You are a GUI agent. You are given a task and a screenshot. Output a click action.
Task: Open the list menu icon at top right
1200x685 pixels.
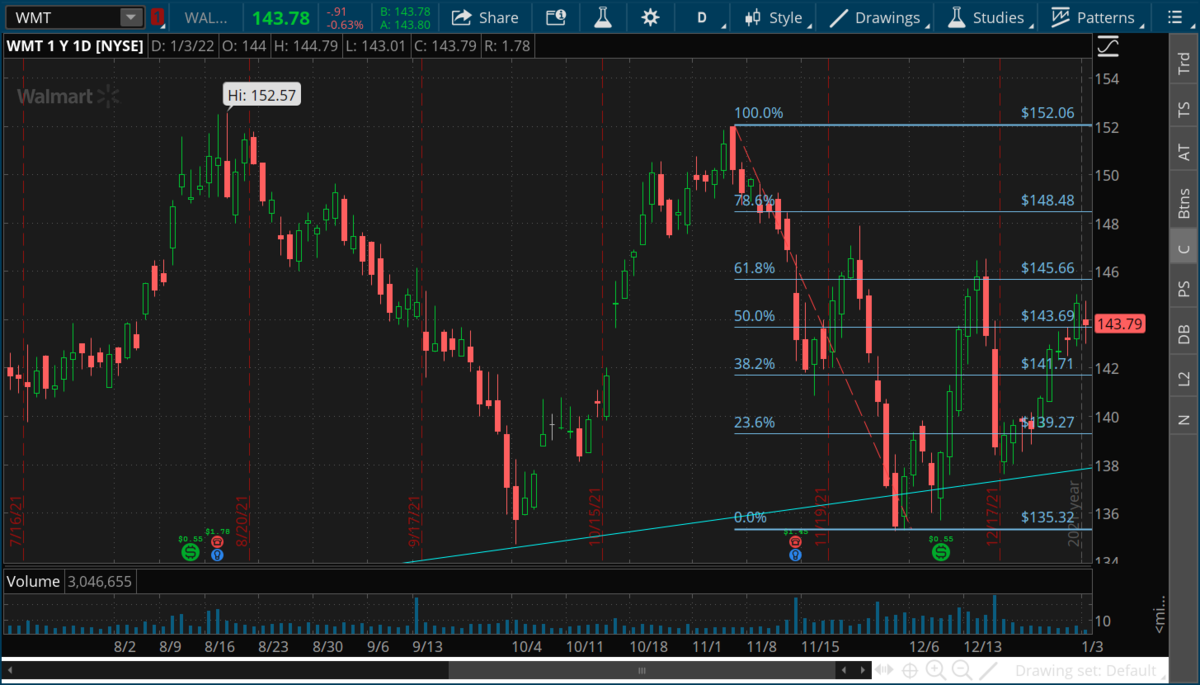tap(1177, 17)
